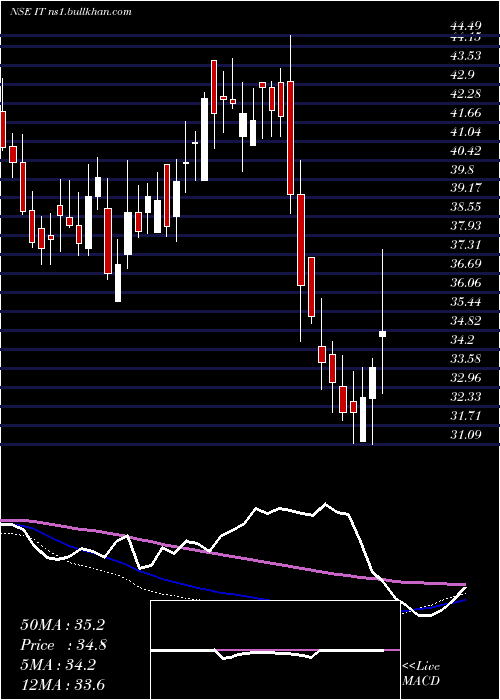Select the 33.58 price level label
The image size is (500, 700).
(467, 358)
